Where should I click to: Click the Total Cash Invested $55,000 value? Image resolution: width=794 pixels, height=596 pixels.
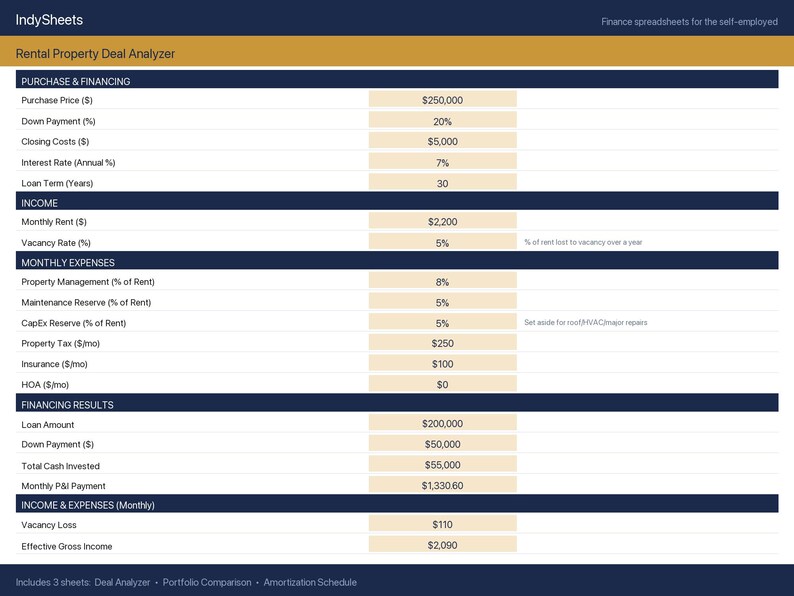[443, 464]
